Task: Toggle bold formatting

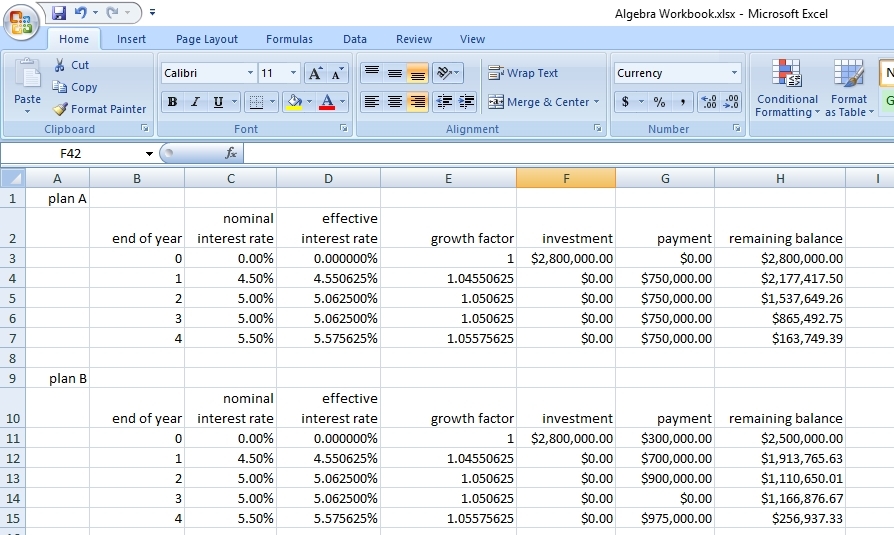Action: [x=172, y=102]
